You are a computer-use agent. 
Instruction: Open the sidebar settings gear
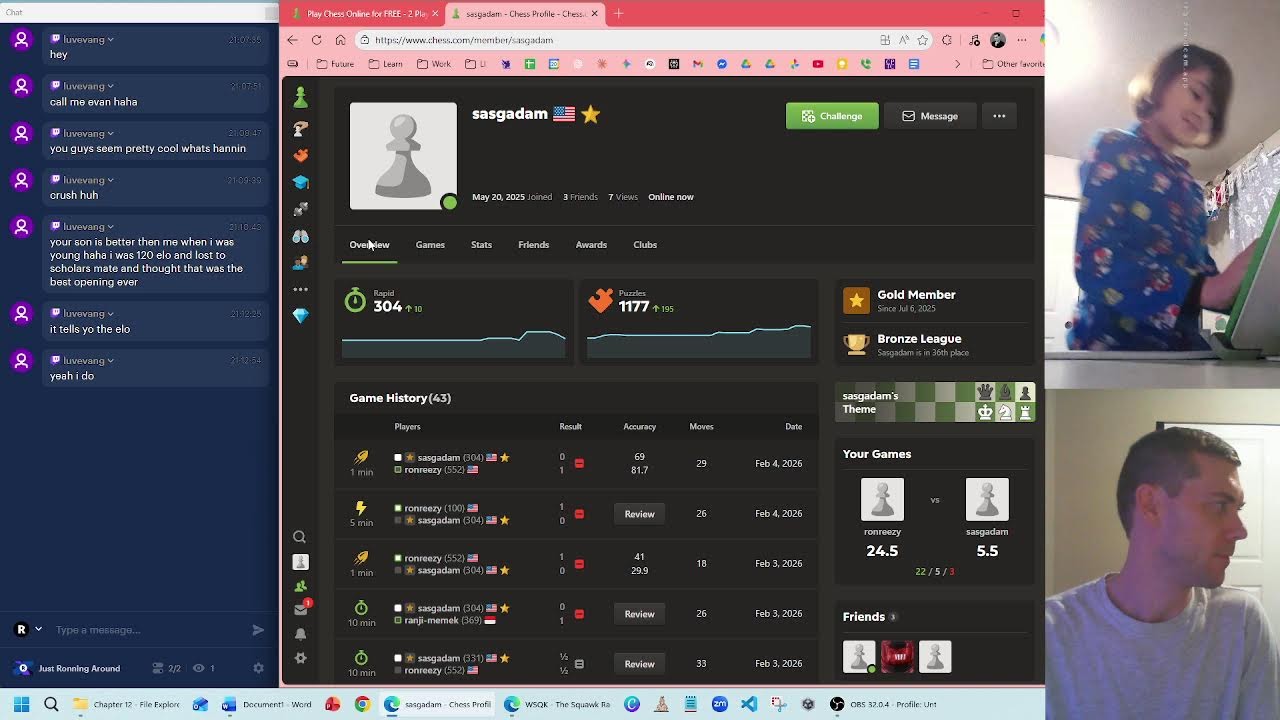pos(300,658)
